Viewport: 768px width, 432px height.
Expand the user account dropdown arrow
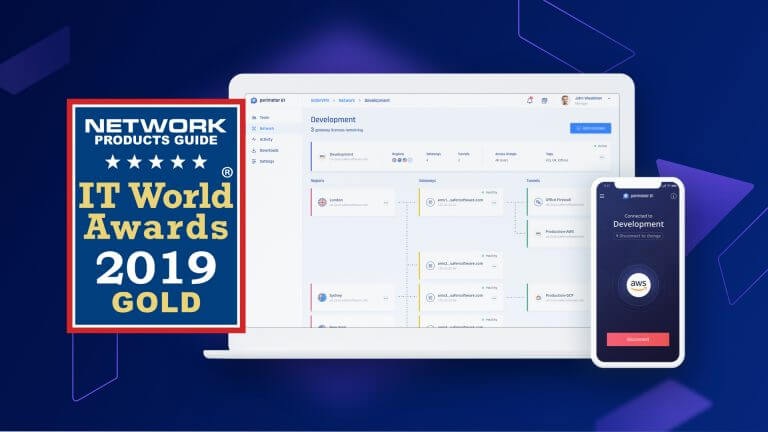[609, 99]
